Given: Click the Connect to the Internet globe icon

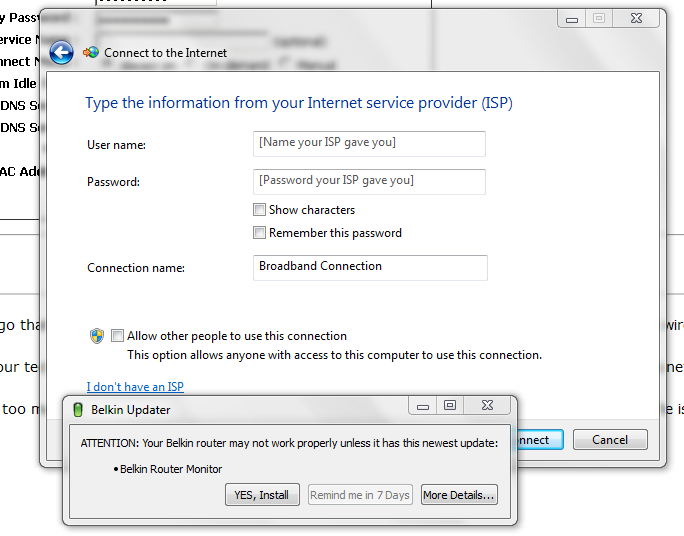Looking at the screenshot, I should (x=91, y=53).
